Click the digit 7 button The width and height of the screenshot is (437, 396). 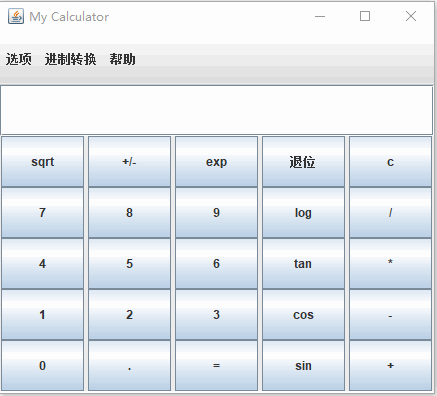pos(42,213)
